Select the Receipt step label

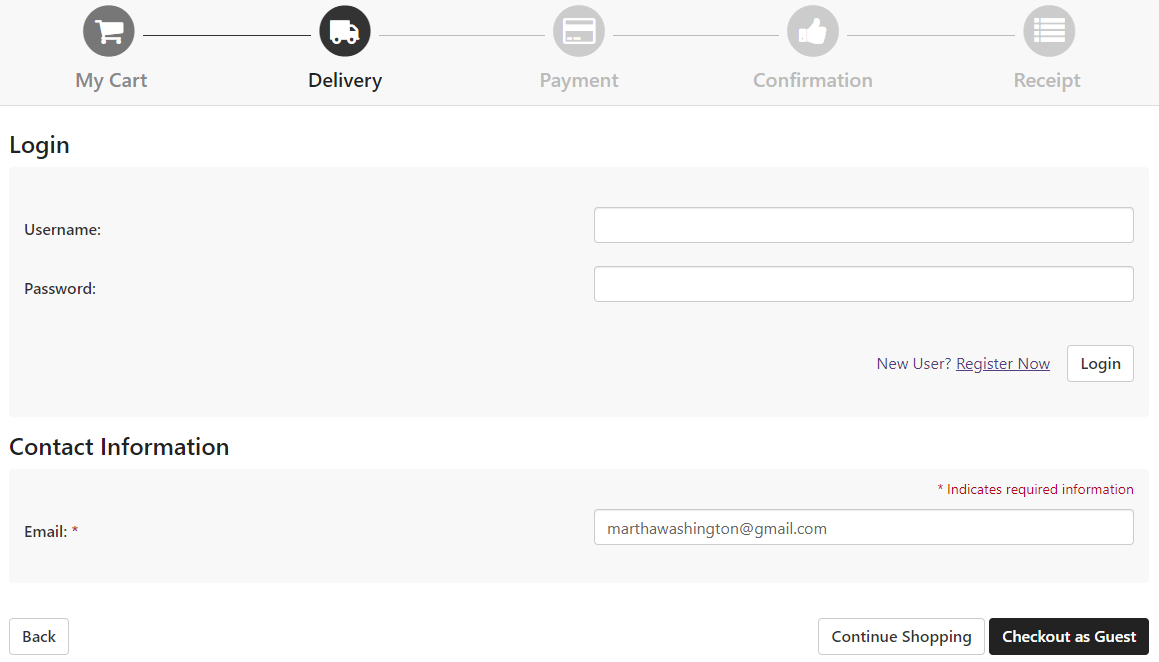click(1047, 81)
